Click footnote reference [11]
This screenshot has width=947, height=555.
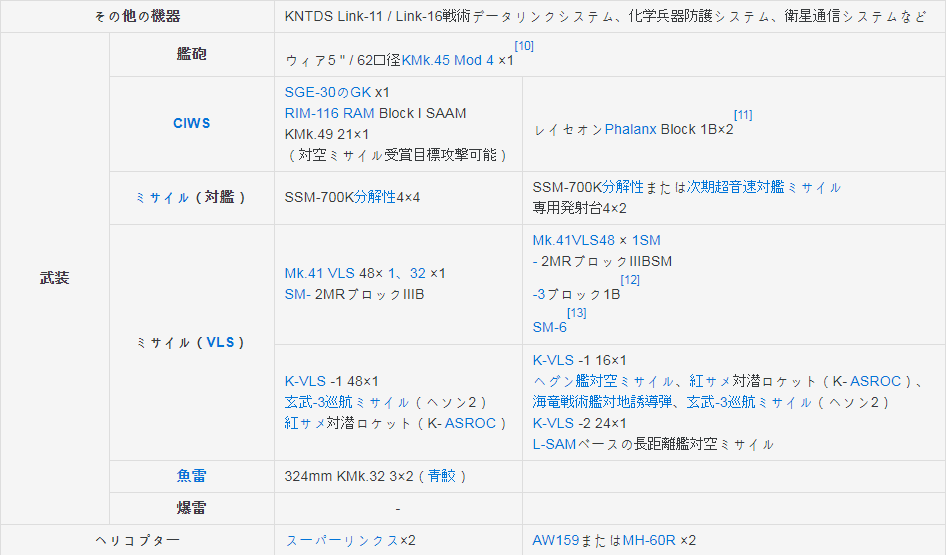click(743, 116)
